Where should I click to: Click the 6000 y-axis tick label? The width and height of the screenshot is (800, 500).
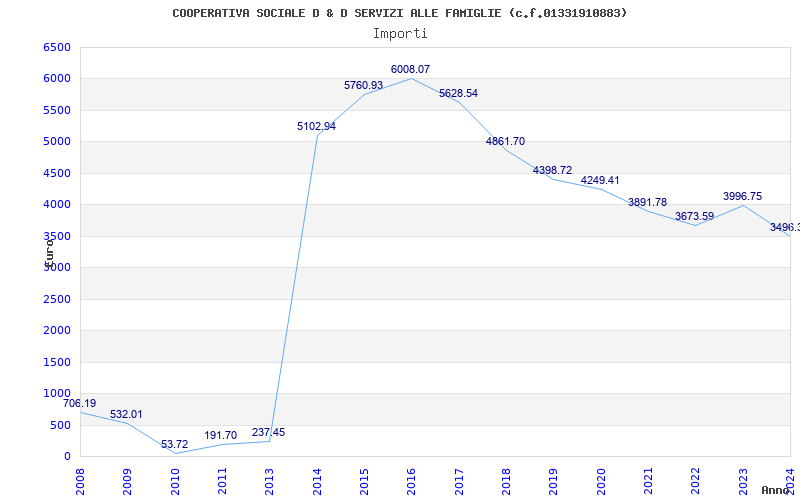(x=57, y=79)
